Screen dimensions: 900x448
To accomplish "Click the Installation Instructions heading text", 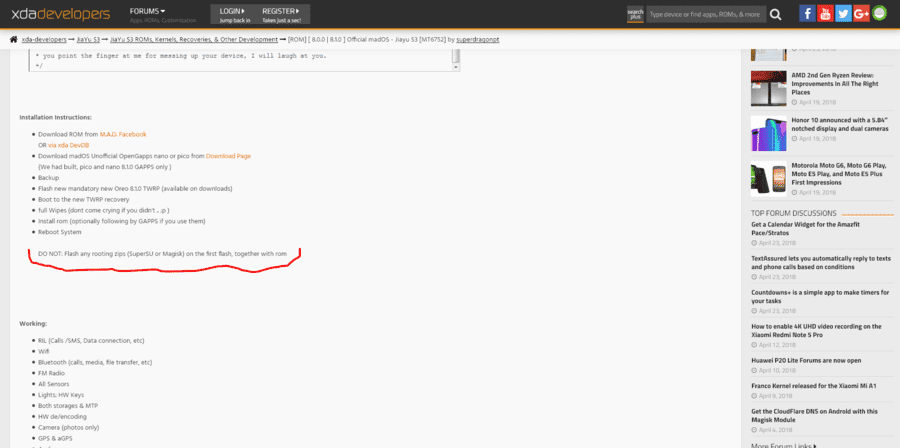I will [x=56, y=118].
